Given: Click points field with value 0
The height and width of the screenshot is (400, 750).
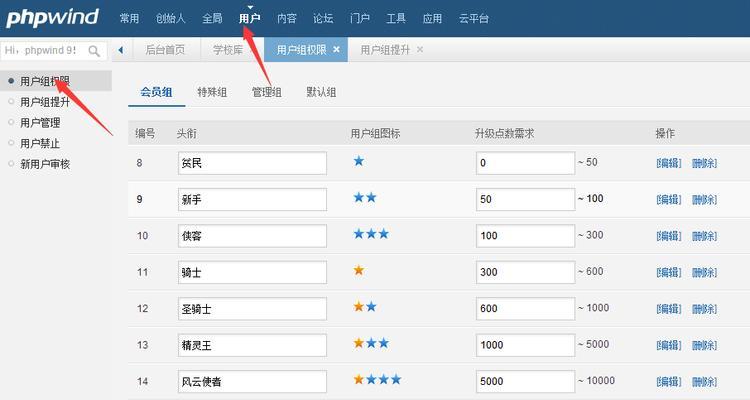Looking at the screenshot, I should point(525,163).
